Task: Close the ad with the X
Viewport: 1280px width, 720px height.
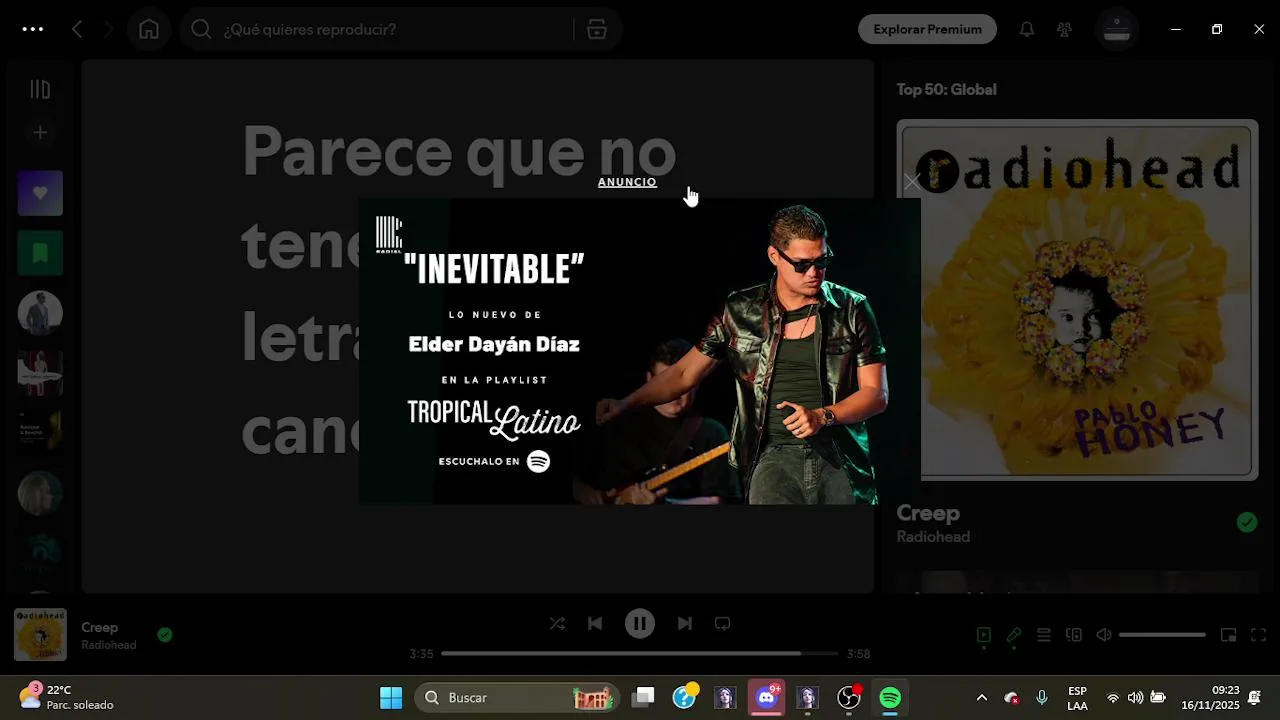Action: pos(911,182)
